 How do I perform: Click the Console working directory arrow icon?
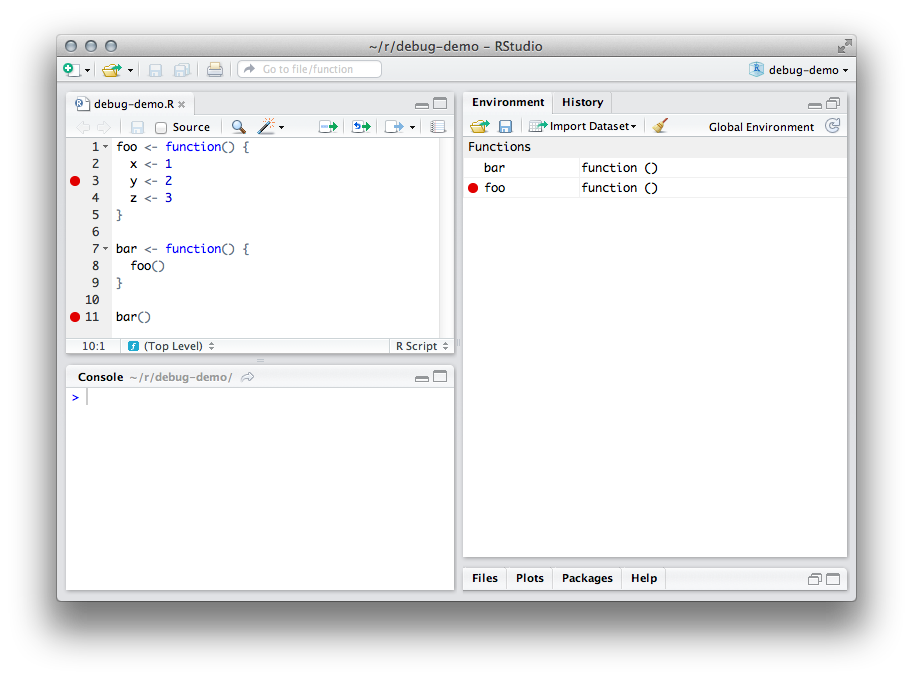(x=247, y=377)
